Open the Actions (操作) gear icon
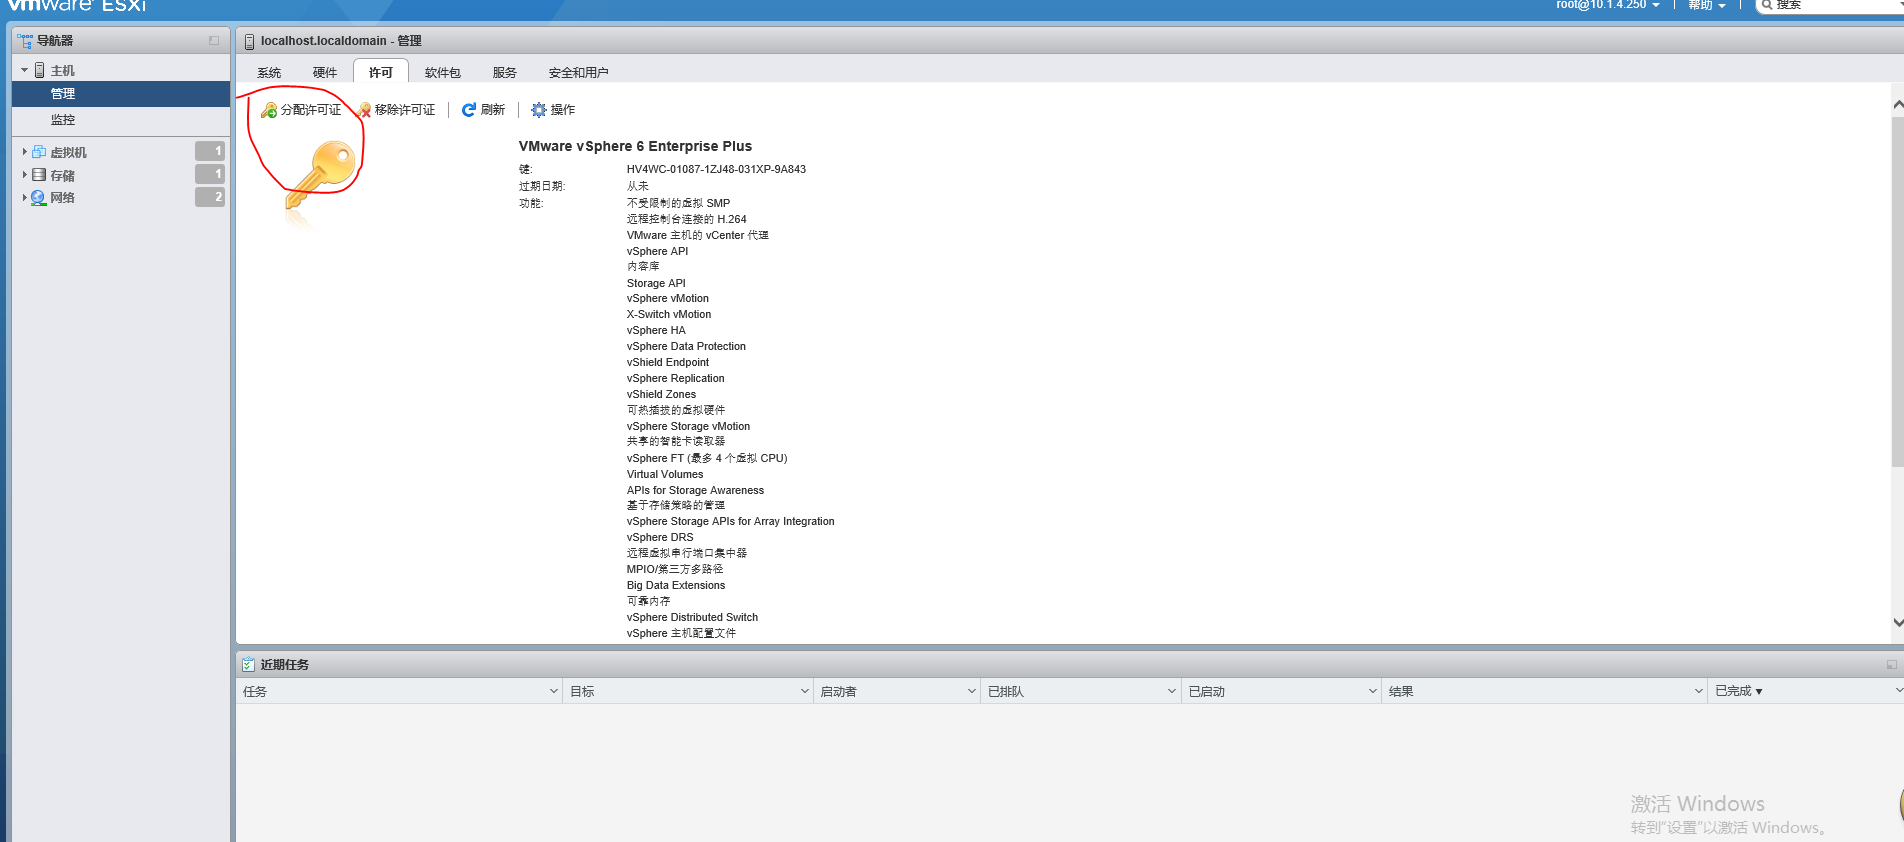Viewport: 1904px width, 842px height. 539,110
